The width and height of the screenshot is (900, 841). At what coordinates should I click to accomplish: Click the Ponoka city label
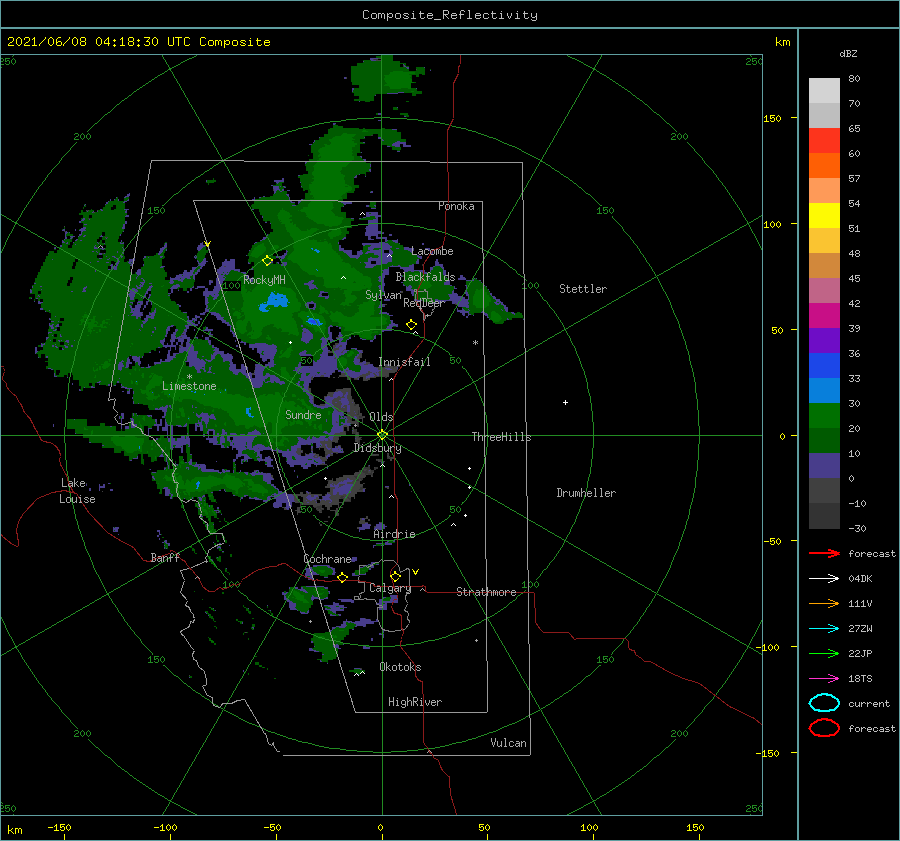(456, 206)
